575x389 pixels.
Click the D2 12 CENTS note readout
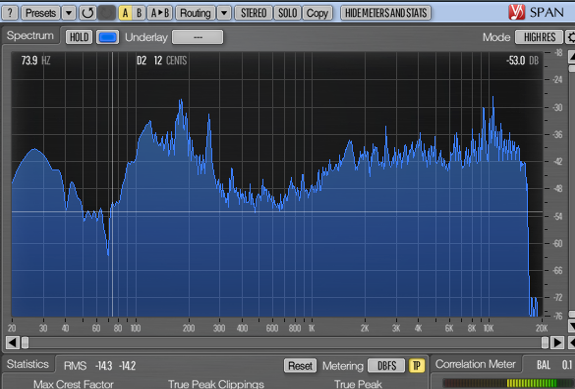[161, 60]
